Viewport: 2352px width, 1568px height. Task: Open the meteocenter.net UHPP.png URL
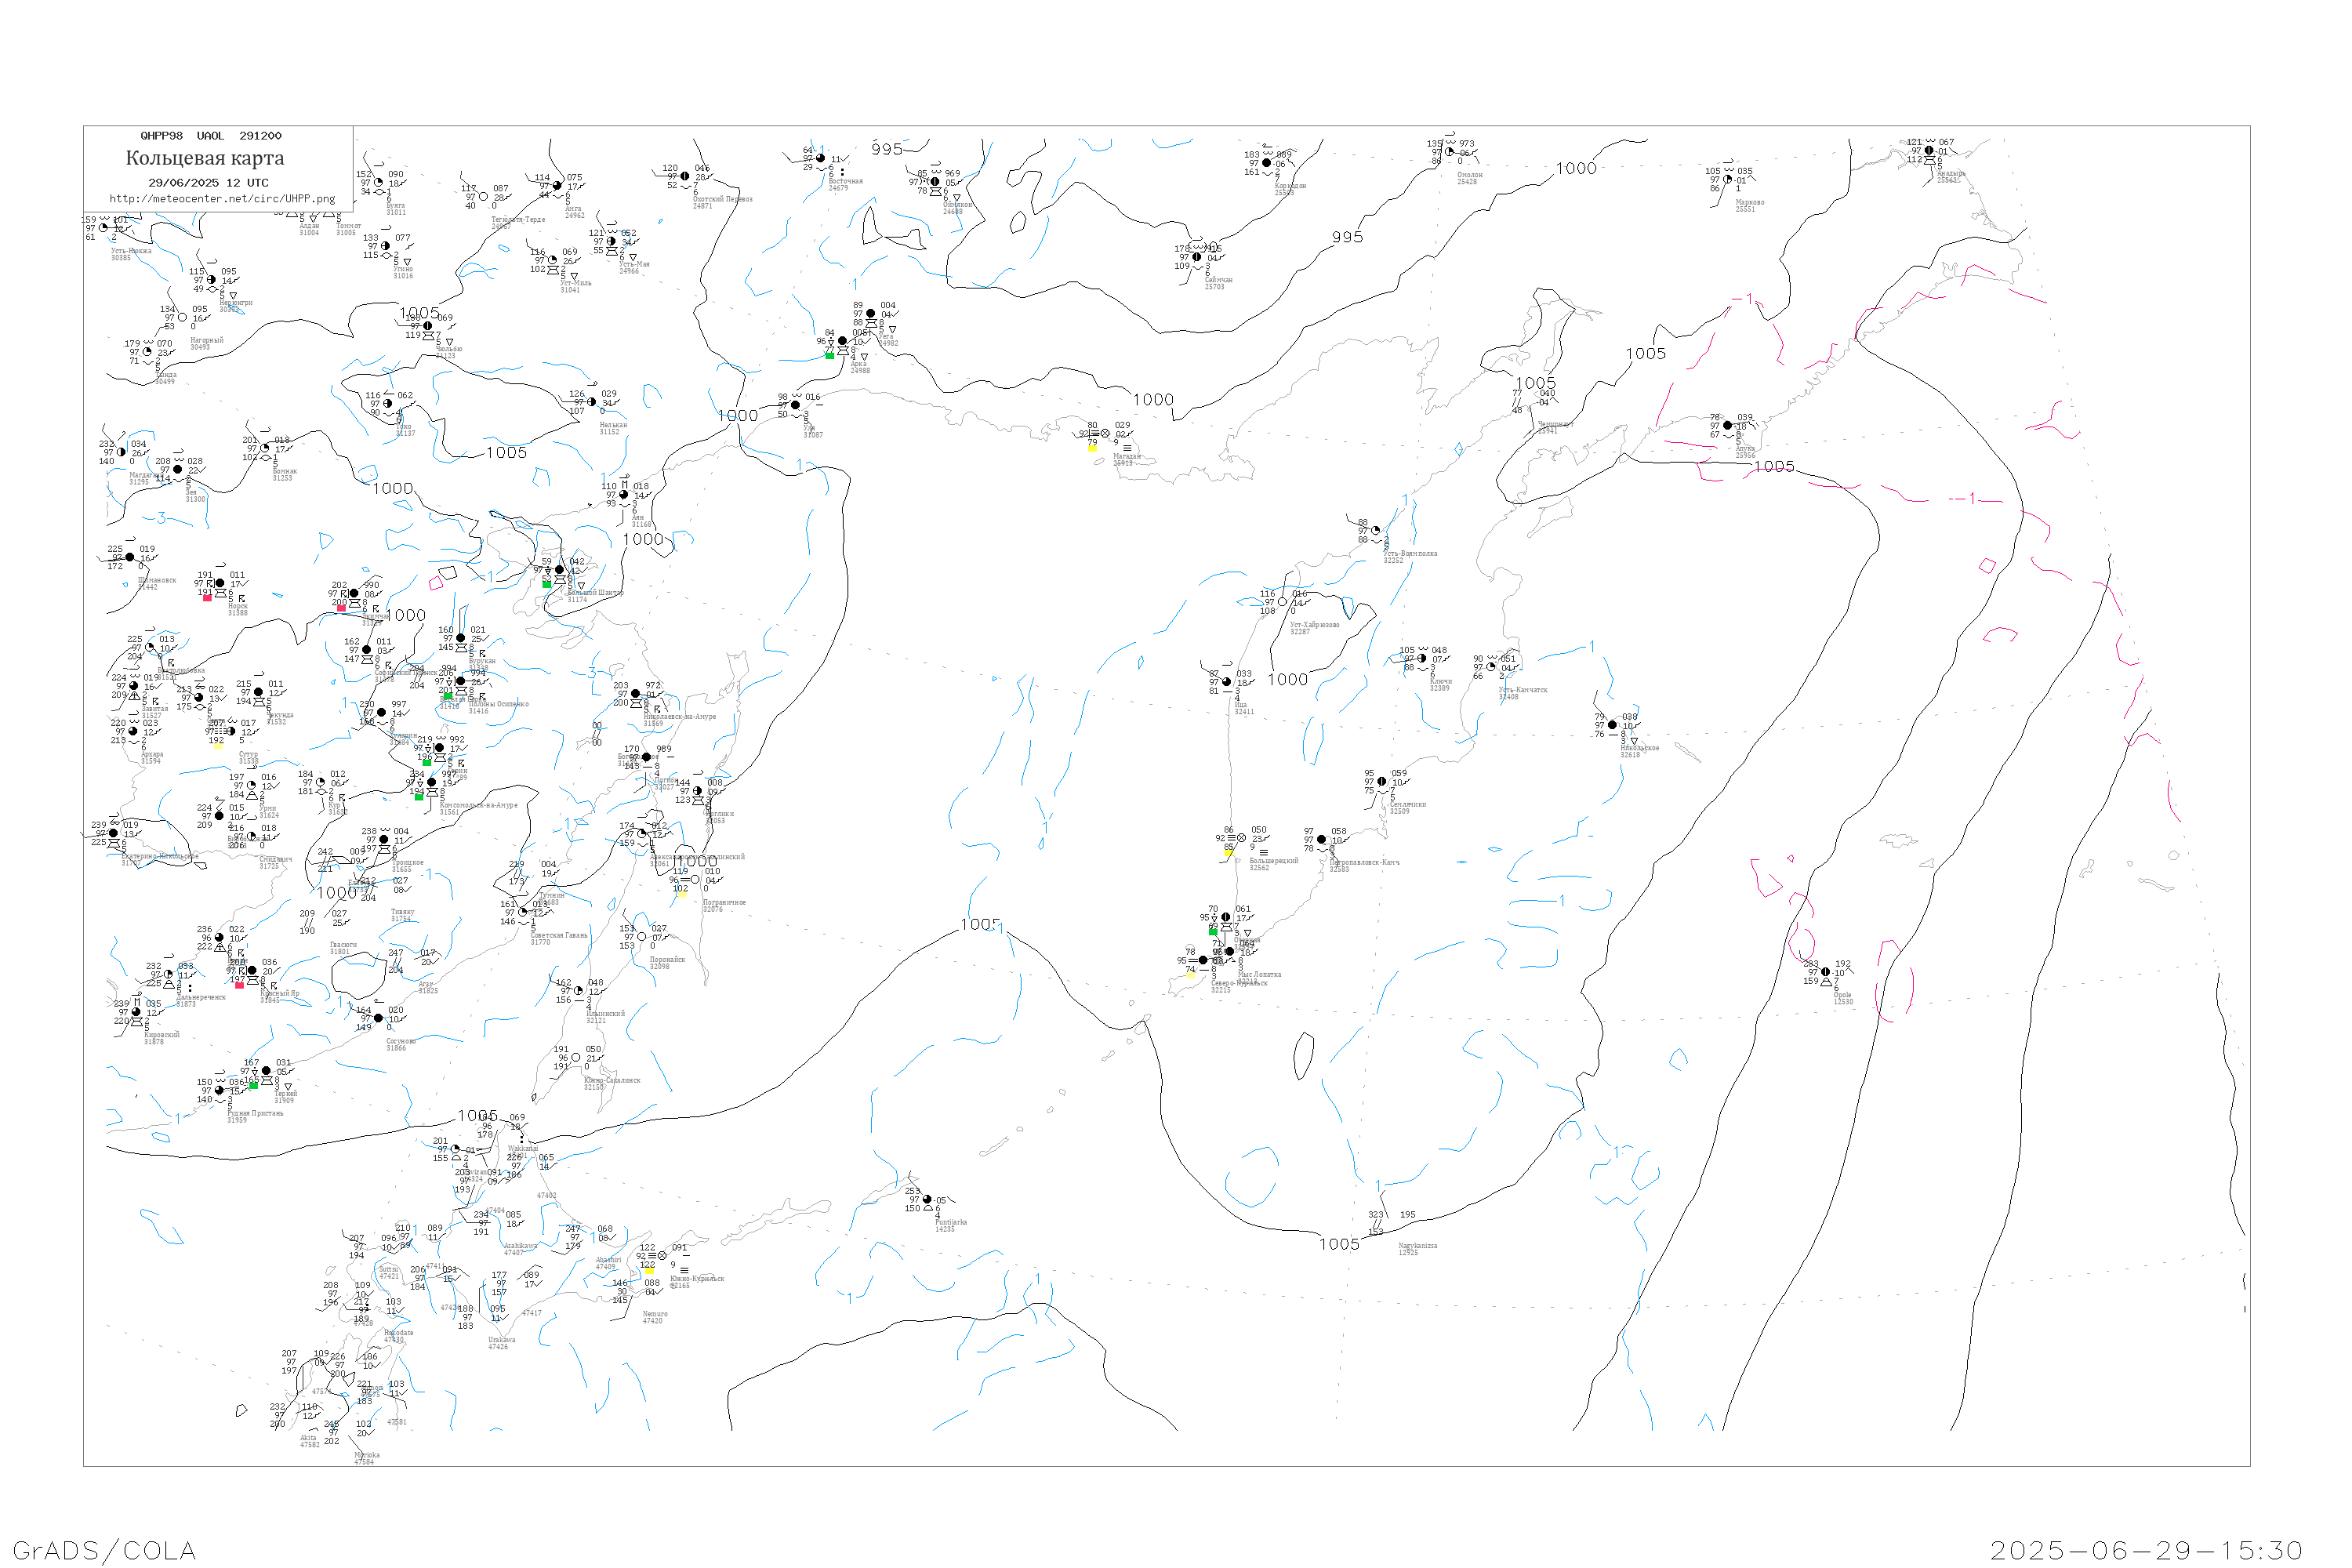click(222, 199)
